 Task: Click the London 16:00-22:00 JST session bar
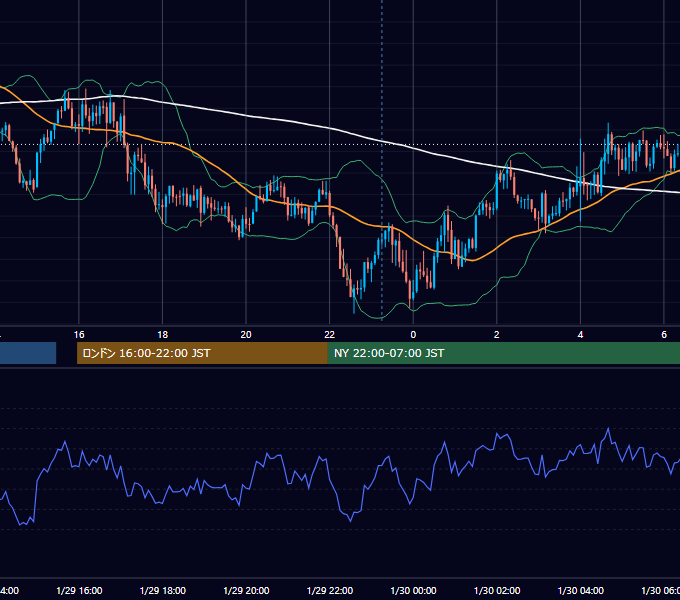(202, 353)
